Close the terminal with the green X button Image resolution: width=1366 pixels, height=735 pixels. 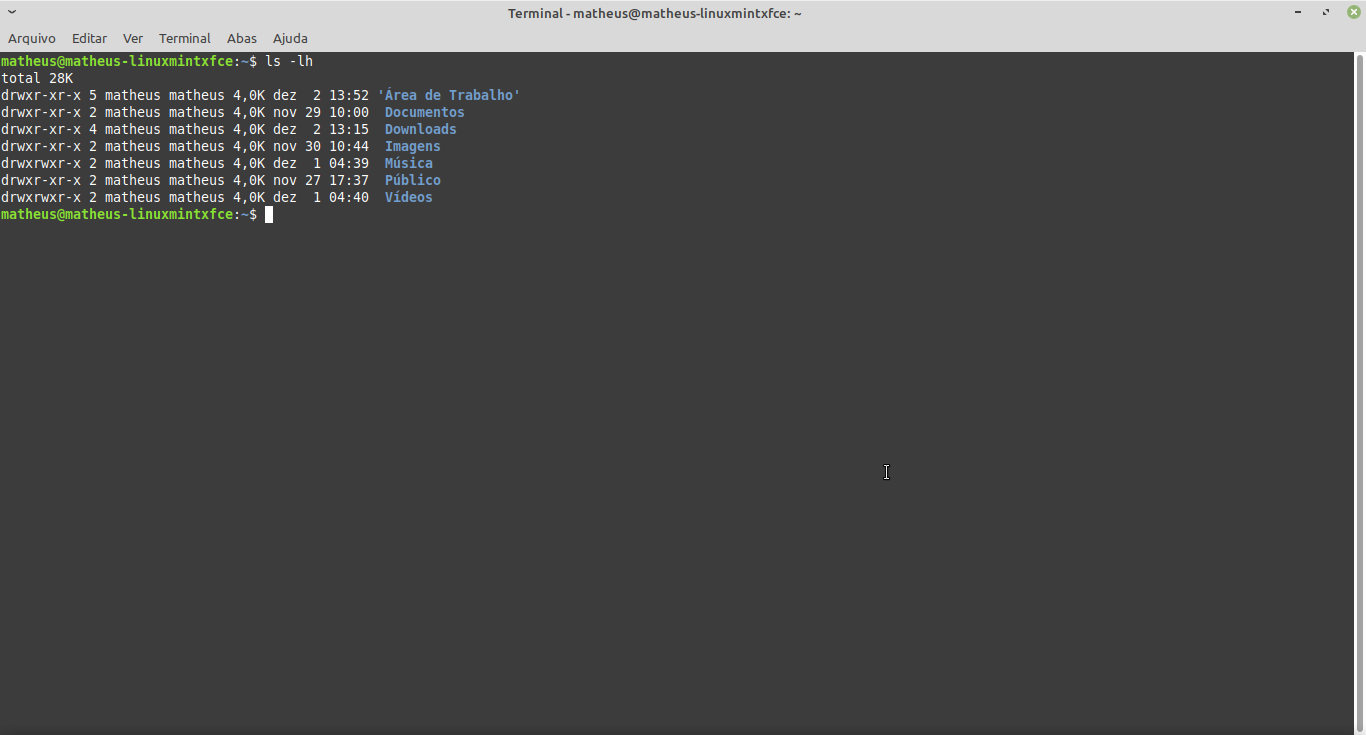click(1353, 12)
